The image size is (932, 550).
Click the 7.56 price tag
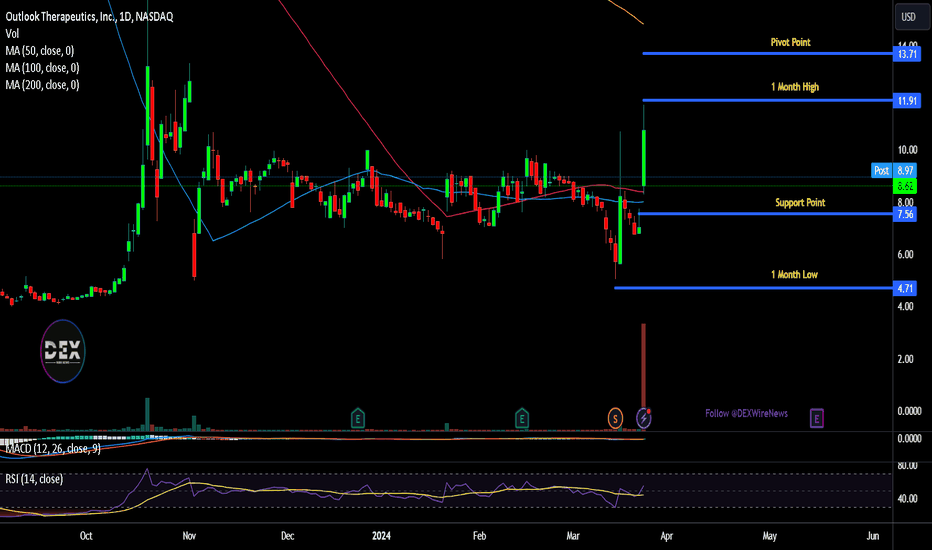[905, 214]
